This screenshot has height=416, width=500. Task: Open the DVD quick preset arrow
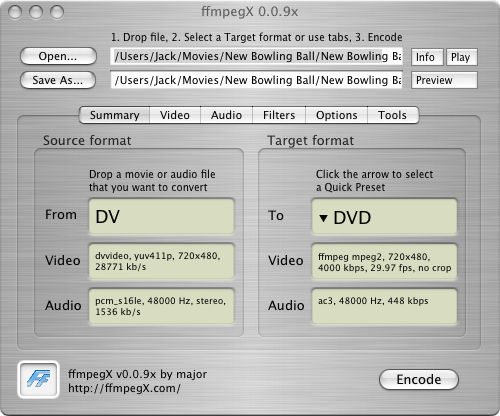323,218
